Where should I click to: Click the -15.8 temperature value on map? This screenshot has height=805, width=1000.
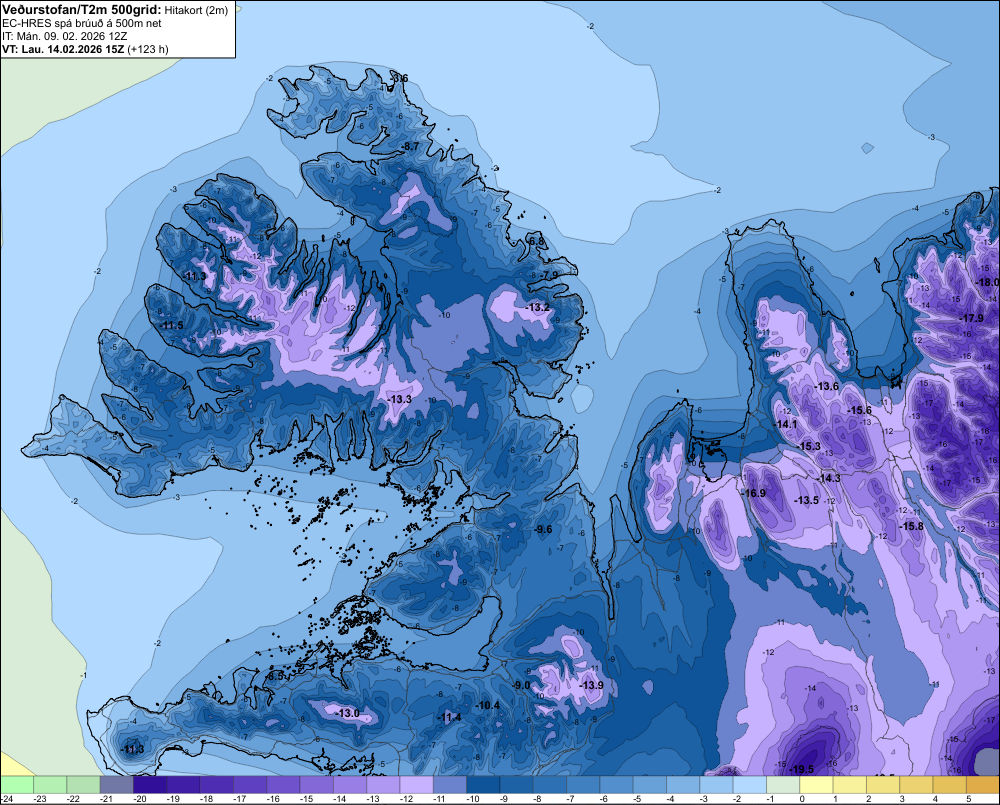pos(912,526)
